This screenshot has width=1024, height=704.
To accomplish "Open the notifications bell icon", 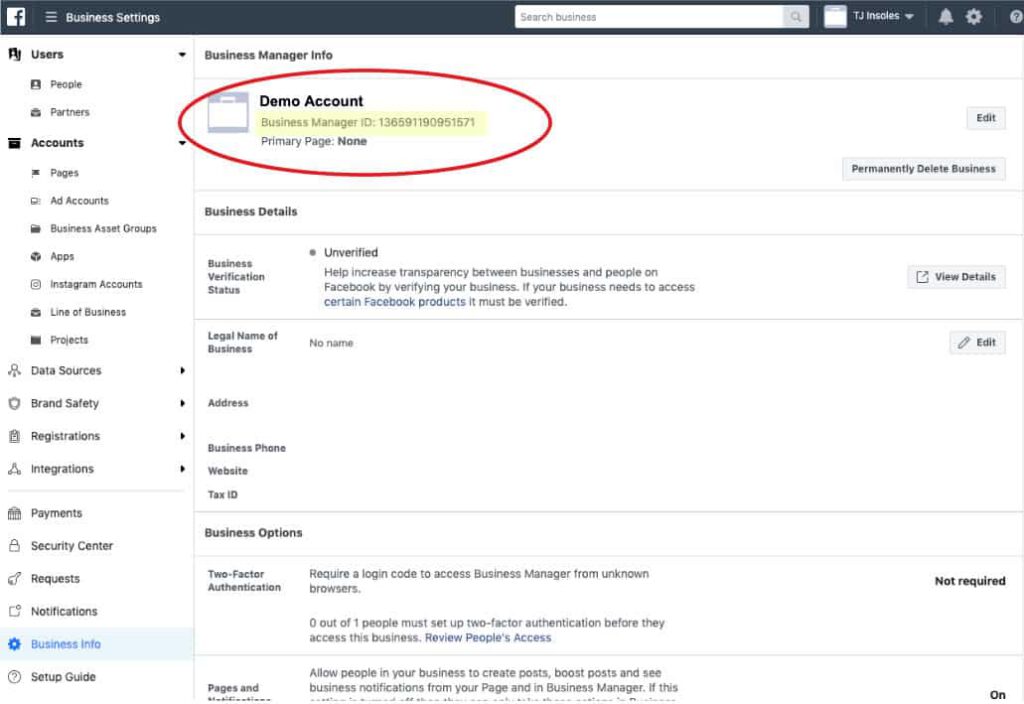I will click(x=945, y=17).
